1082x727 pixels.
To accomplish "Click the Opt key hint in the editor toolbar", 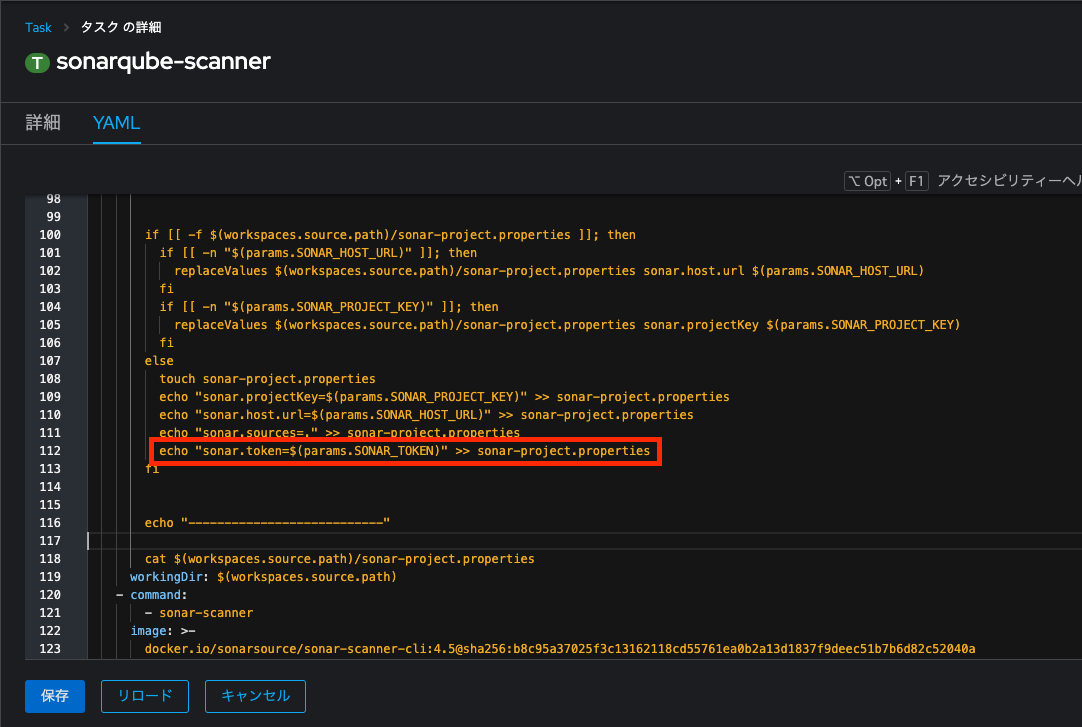I will [867, 181].
